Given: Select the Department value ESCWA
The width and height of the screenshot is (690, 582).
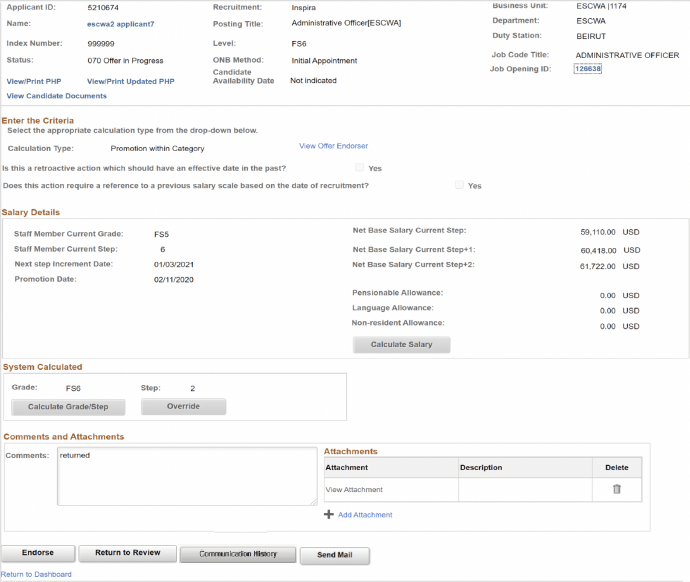Looking at the screenshot, I should [x=591, y=21].
